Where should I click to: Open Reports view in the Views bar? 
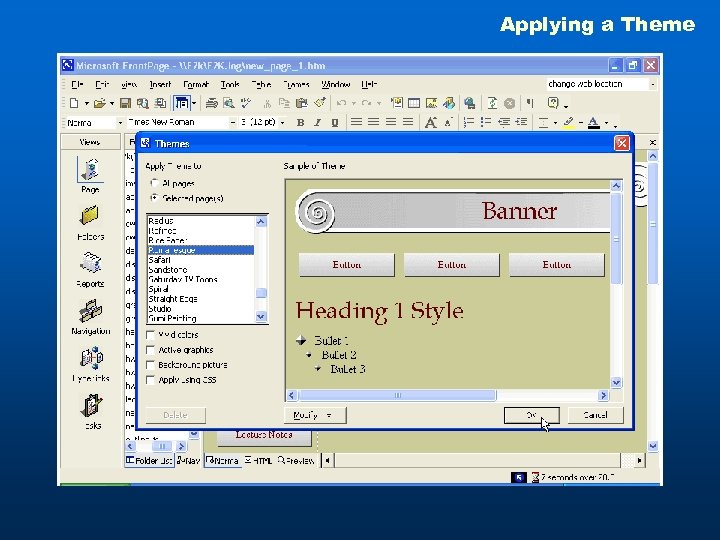[x=90, y=270]
